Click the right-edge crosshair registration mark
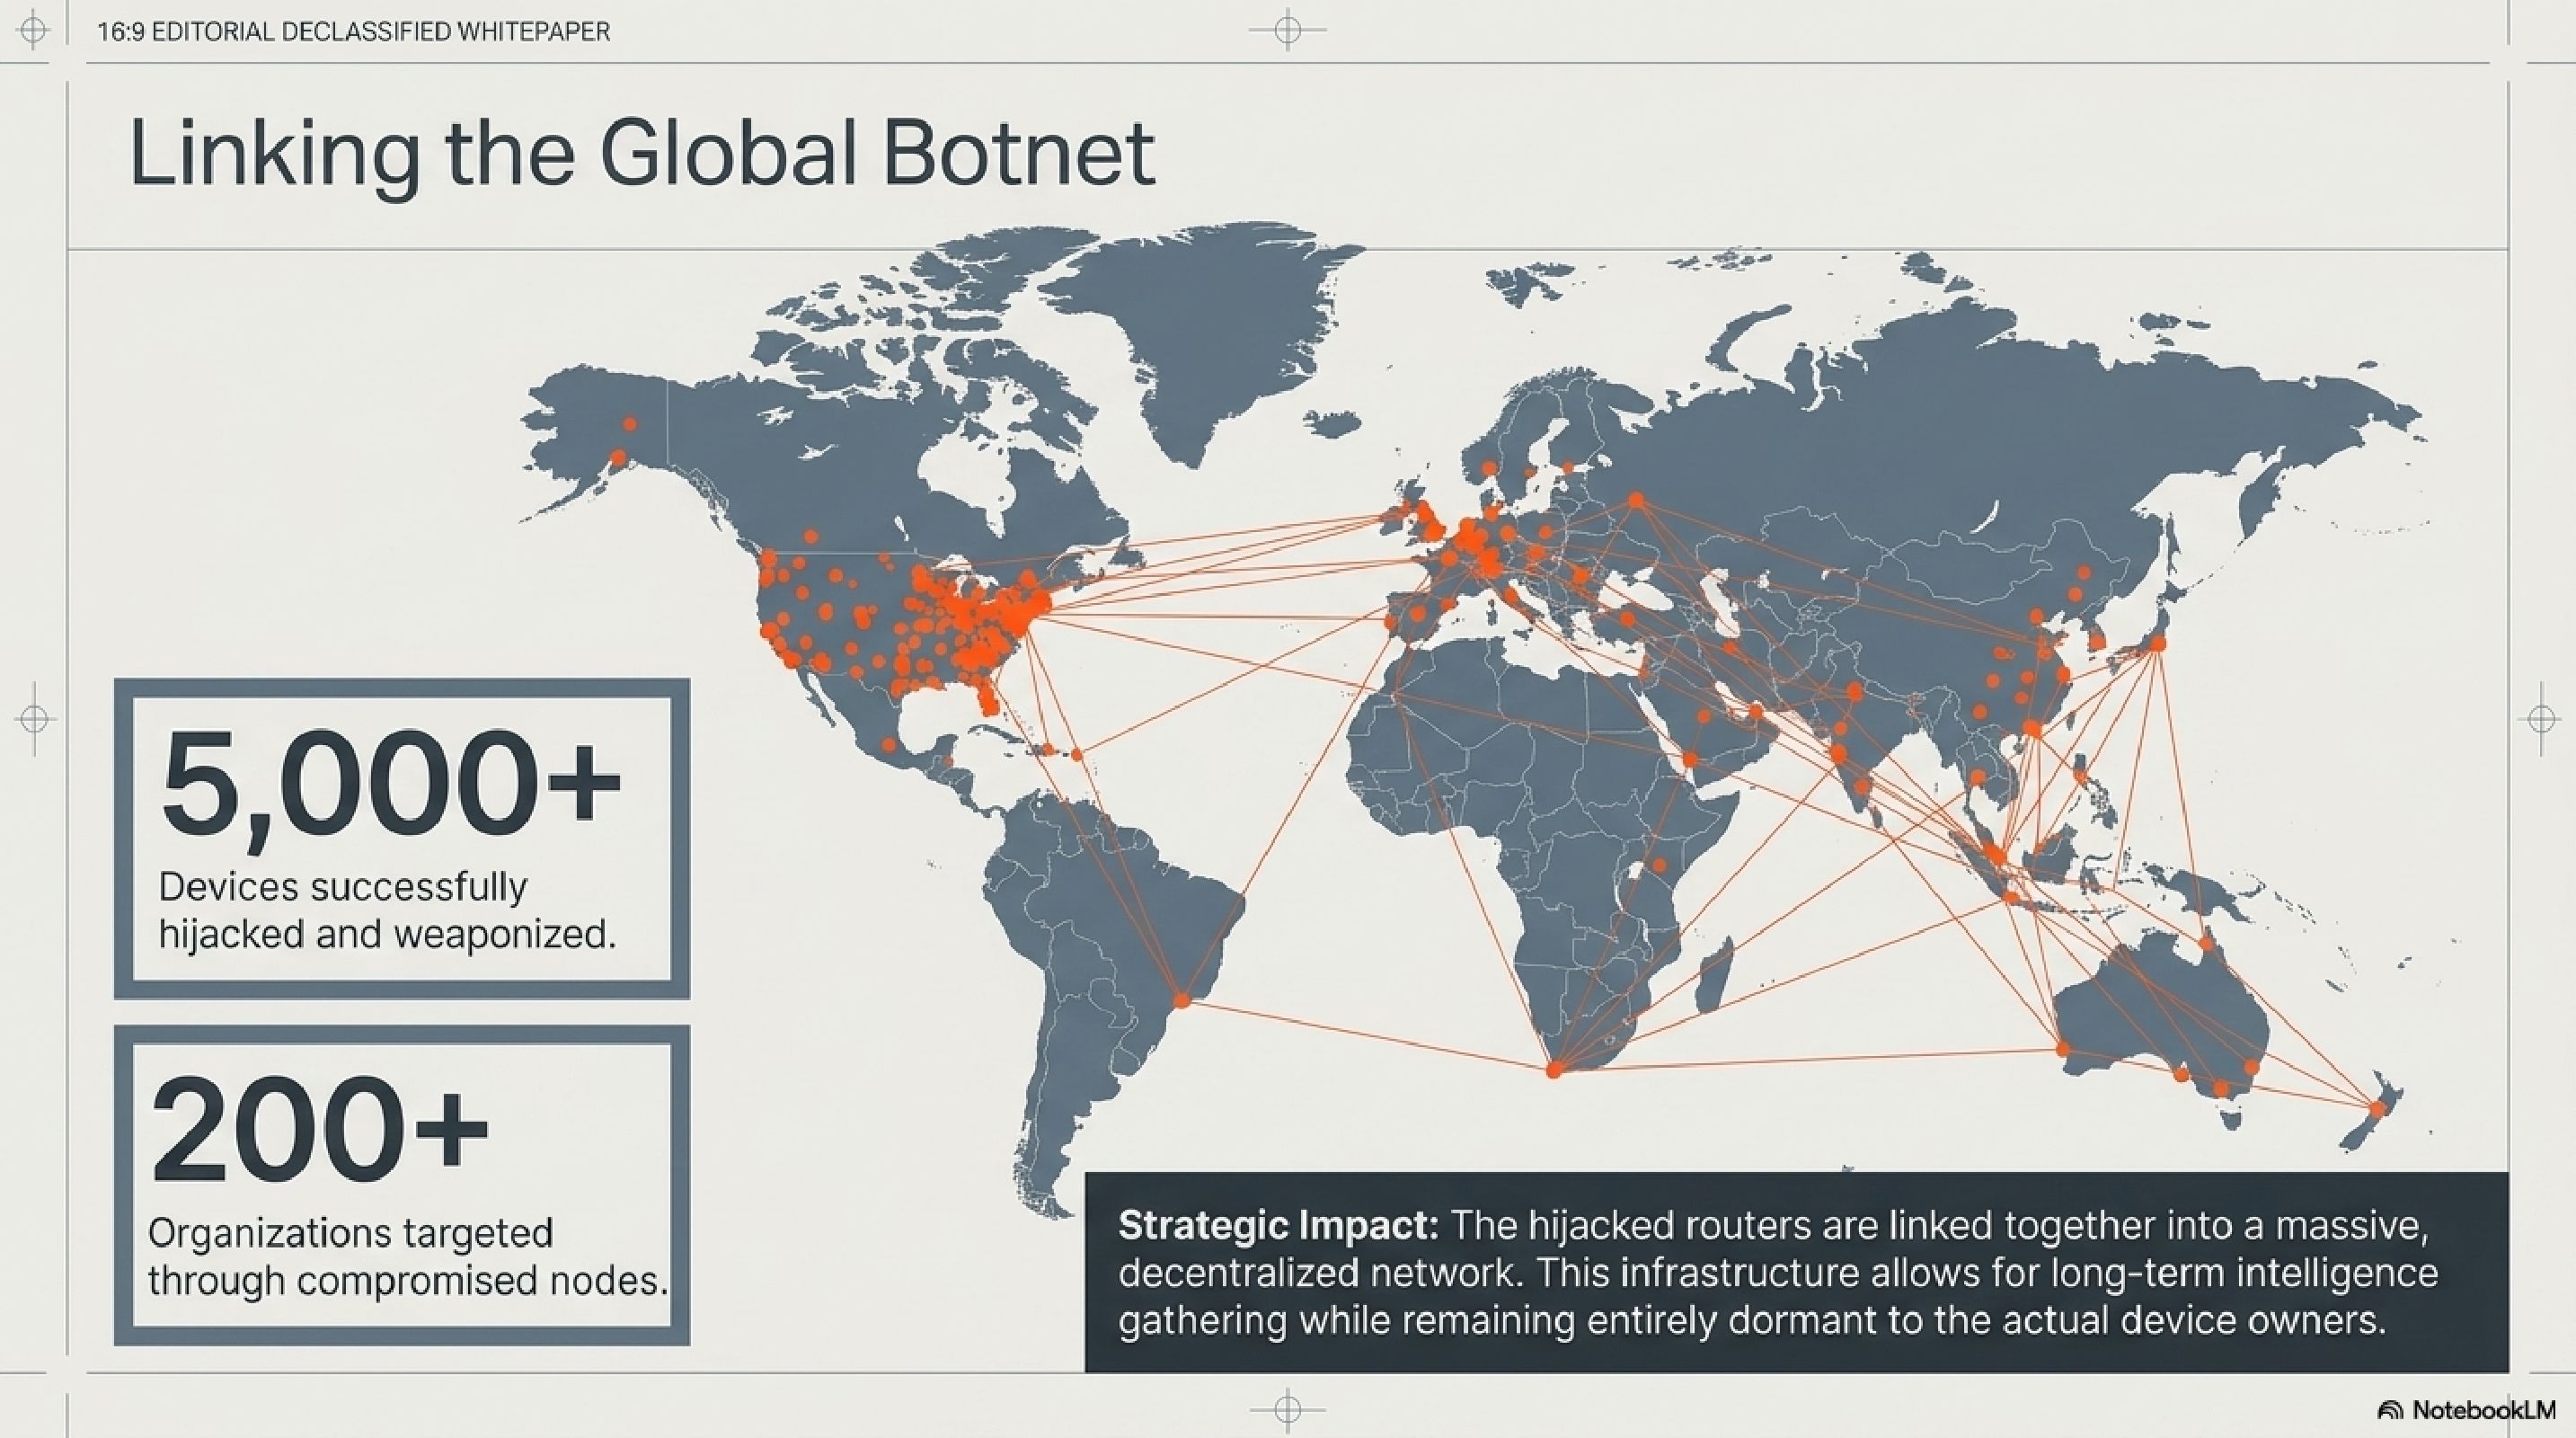This screenshot has width=2576, height=1438. [2542, 718]
